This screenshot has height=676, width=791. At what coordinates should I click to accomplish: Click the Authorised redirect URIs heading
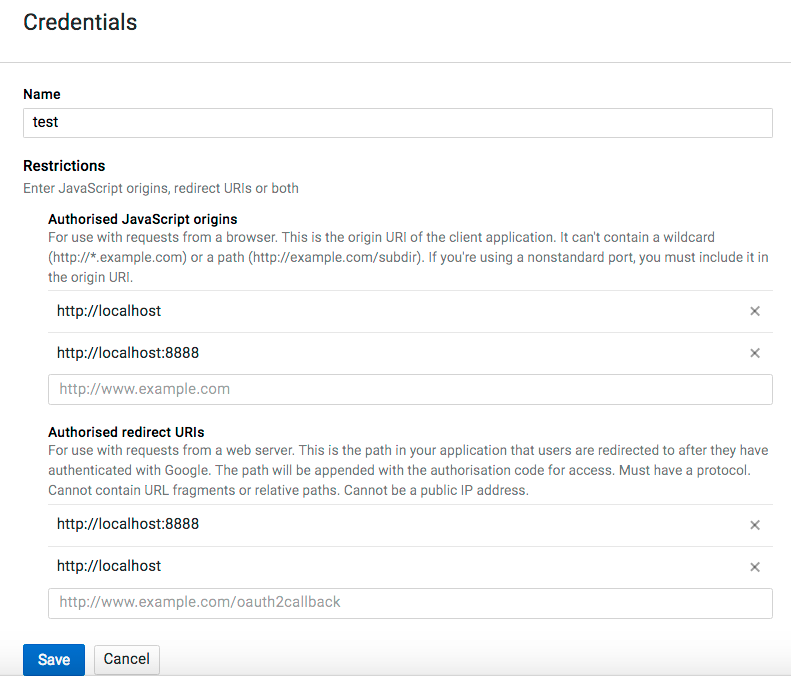click(x=126, y=432)
